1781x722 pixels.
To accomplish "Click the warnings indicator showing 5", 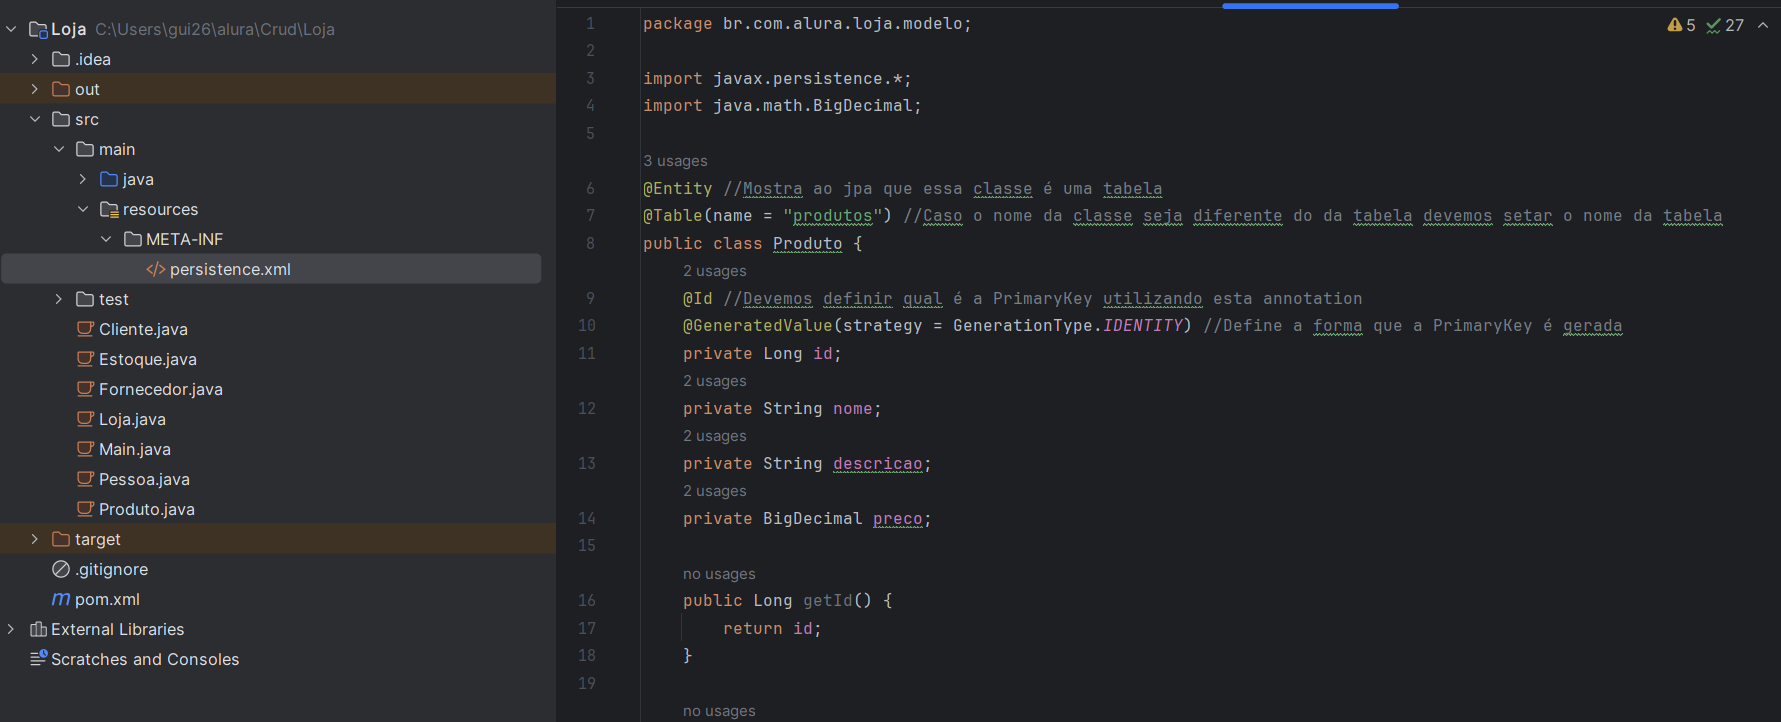I will (1681, 25).
